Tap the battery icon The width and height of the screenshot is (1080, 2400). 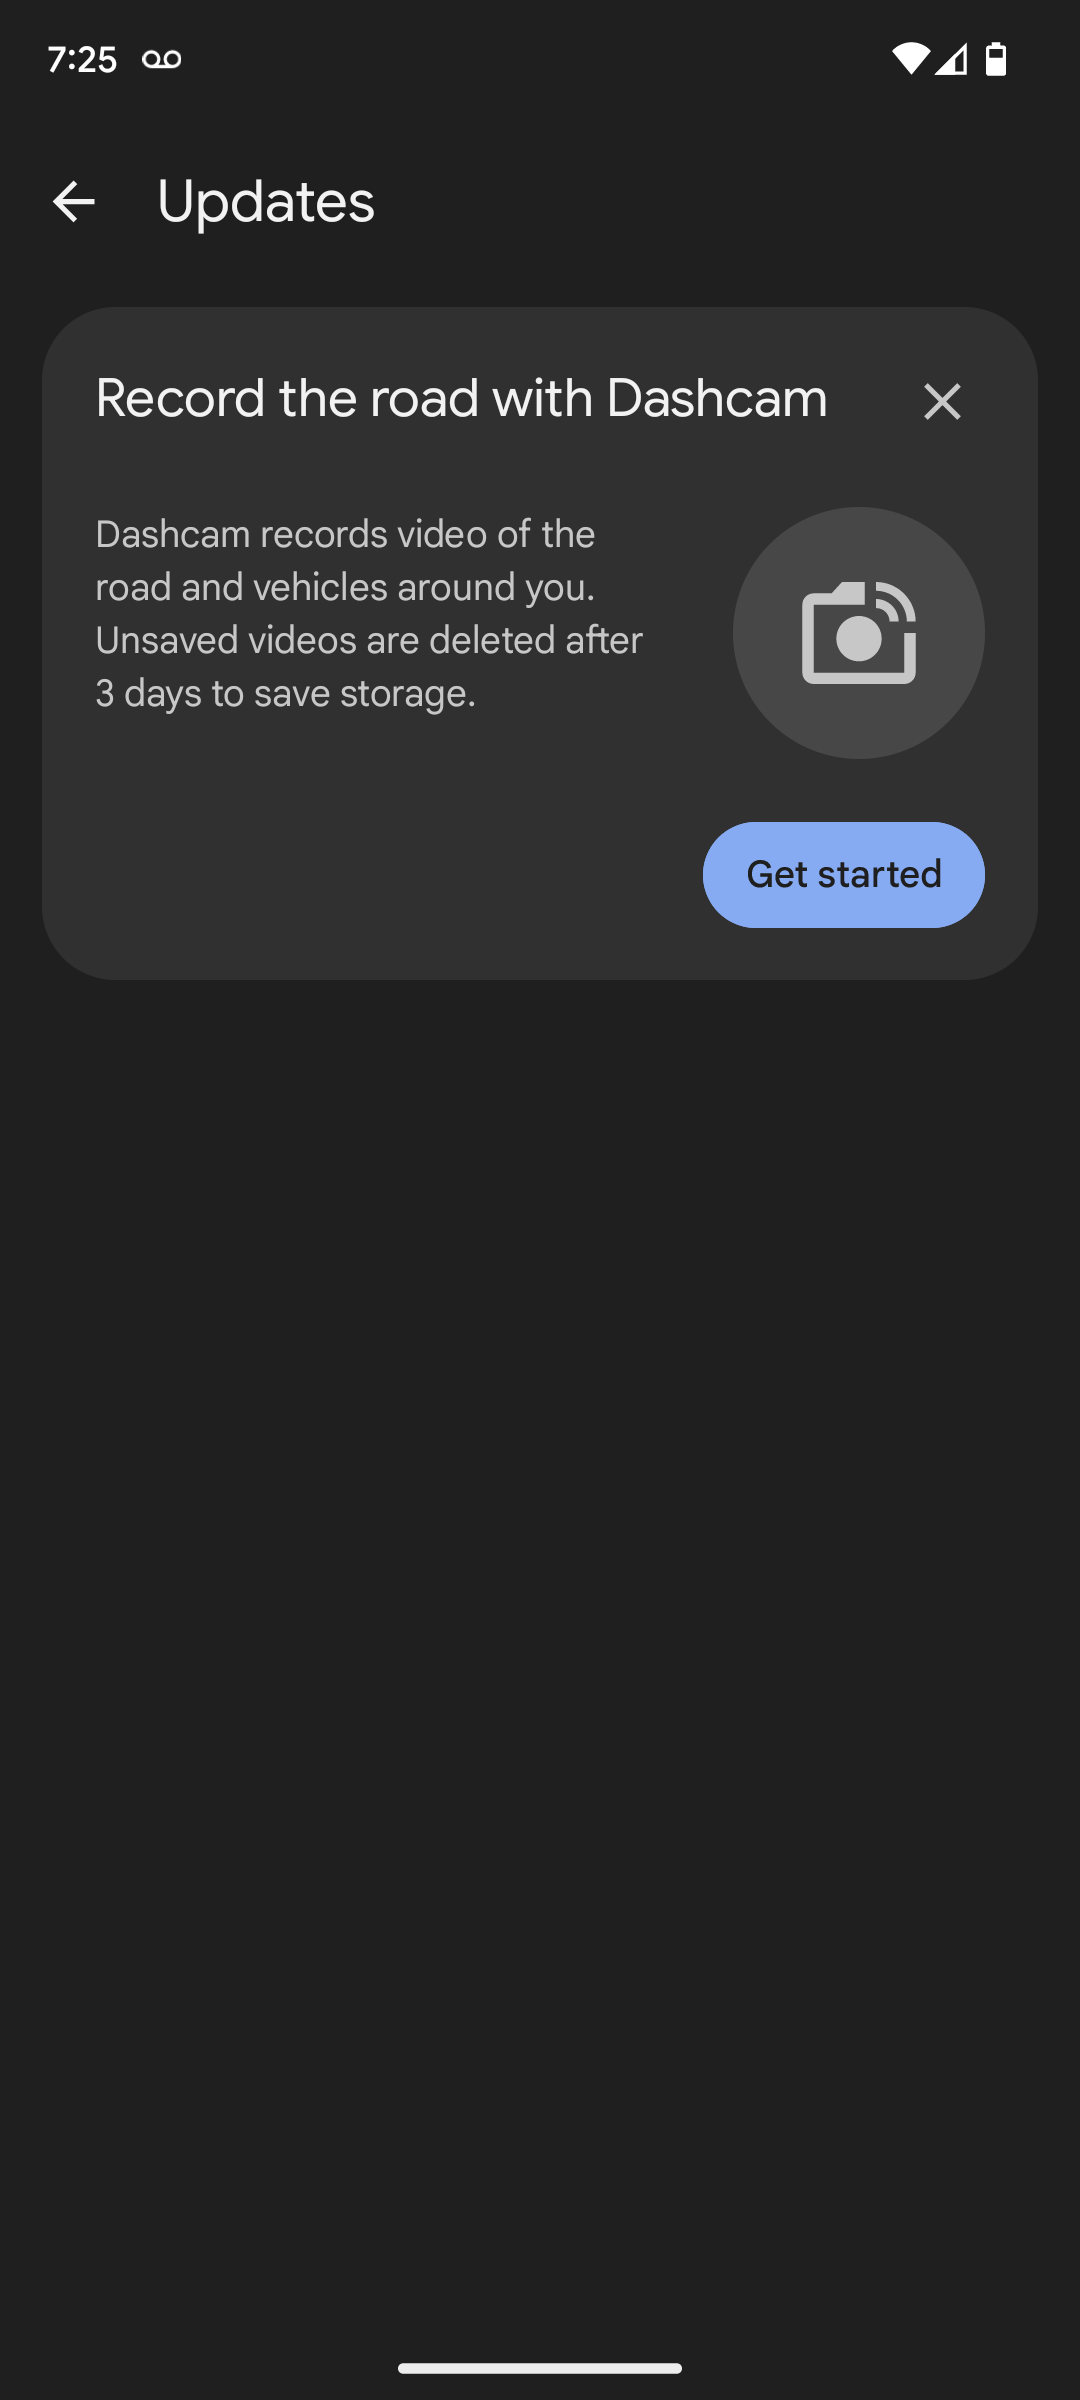pos(996,59)
